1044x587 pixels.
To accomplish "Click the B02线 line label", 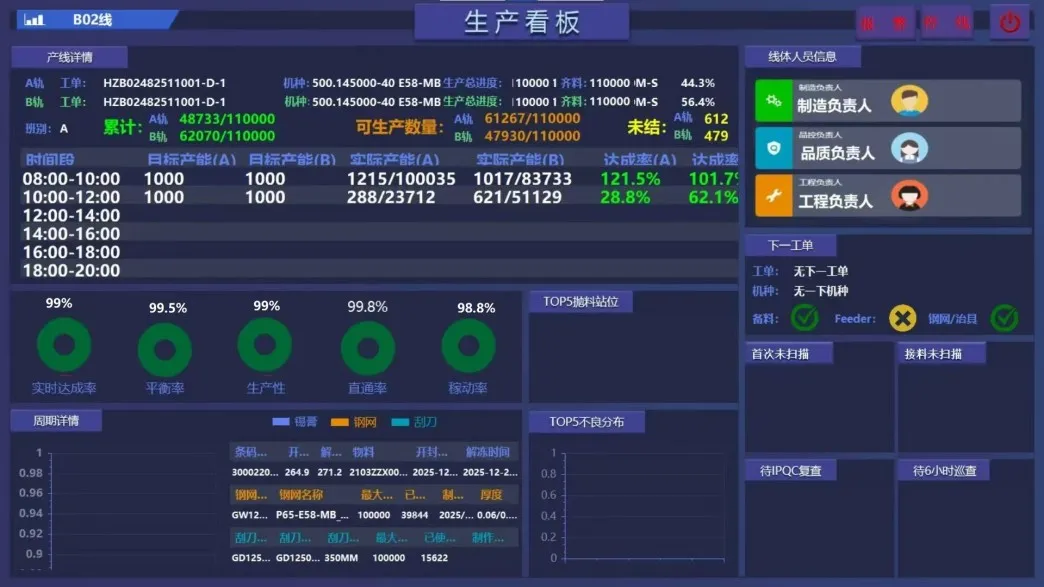I will point(93,20).
